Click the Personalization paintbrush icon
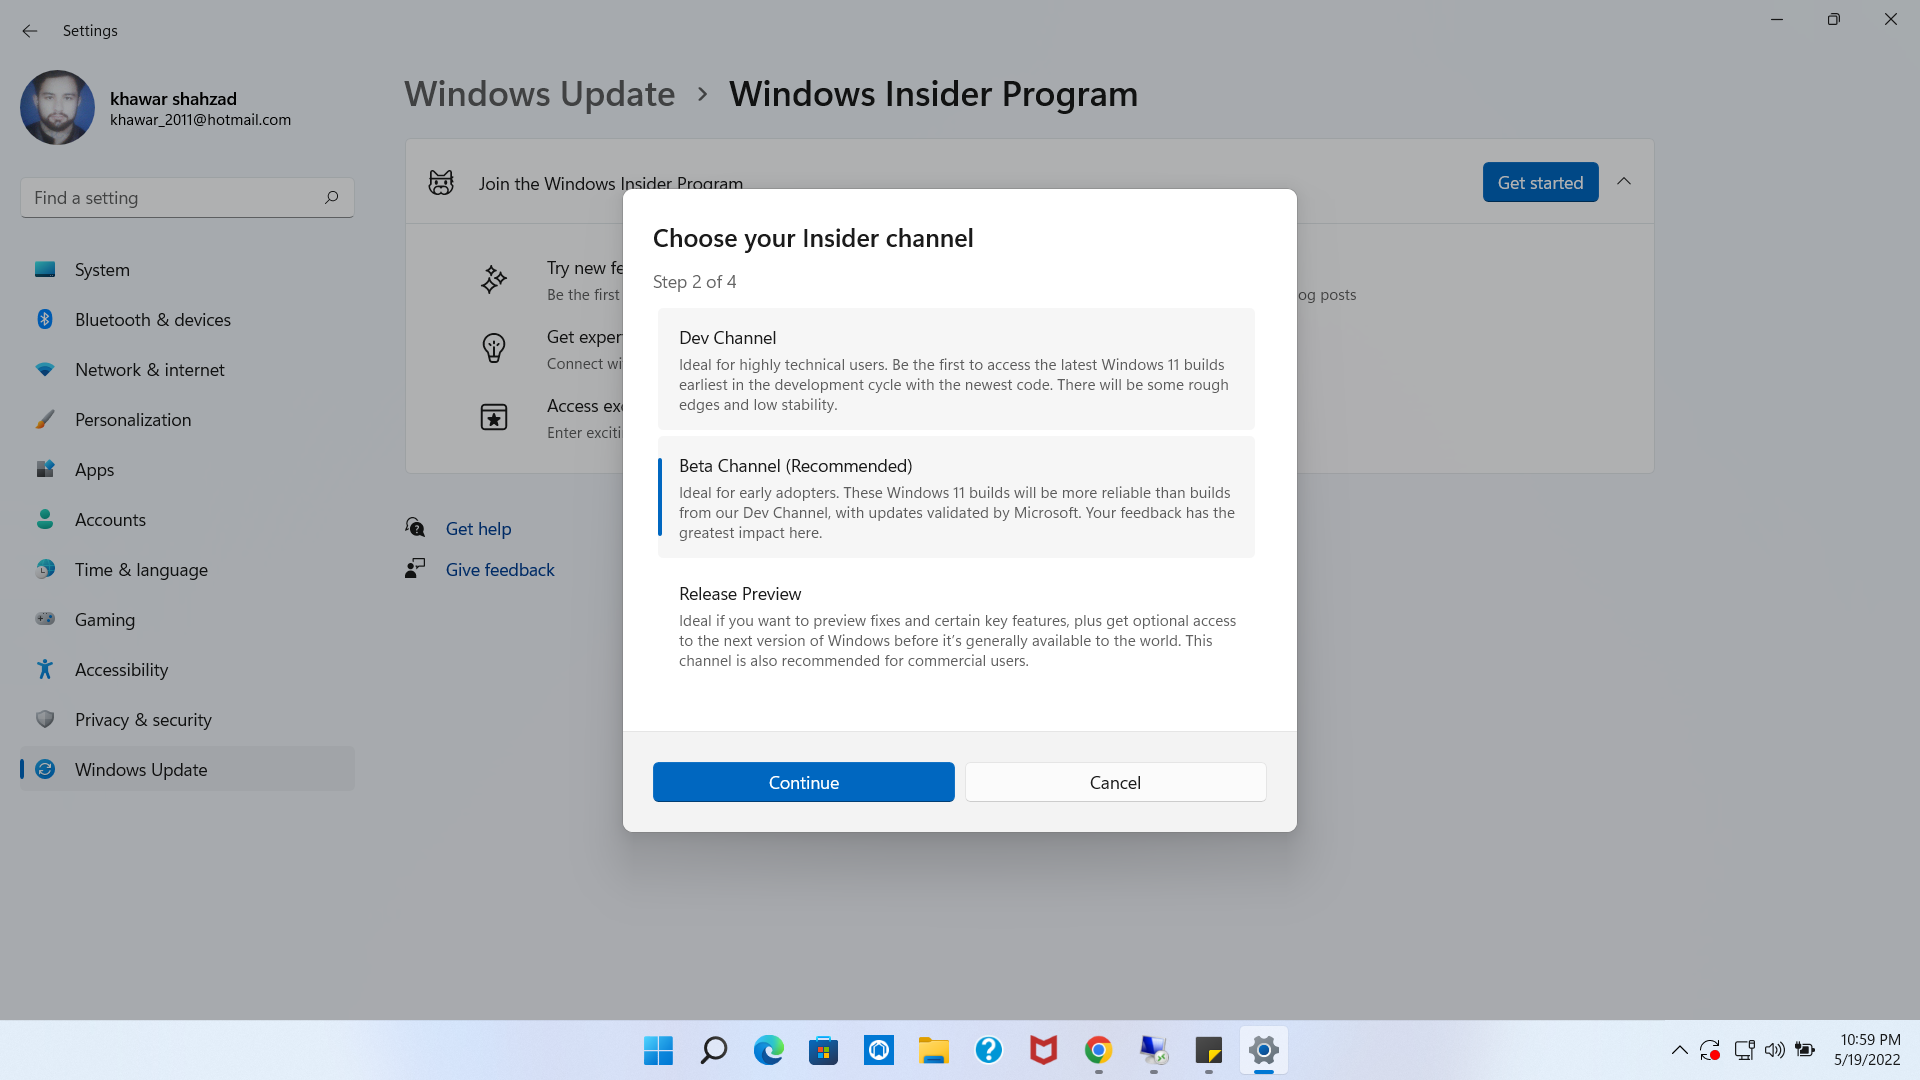Screen dimensions: 1920x1080 [45, 419]
